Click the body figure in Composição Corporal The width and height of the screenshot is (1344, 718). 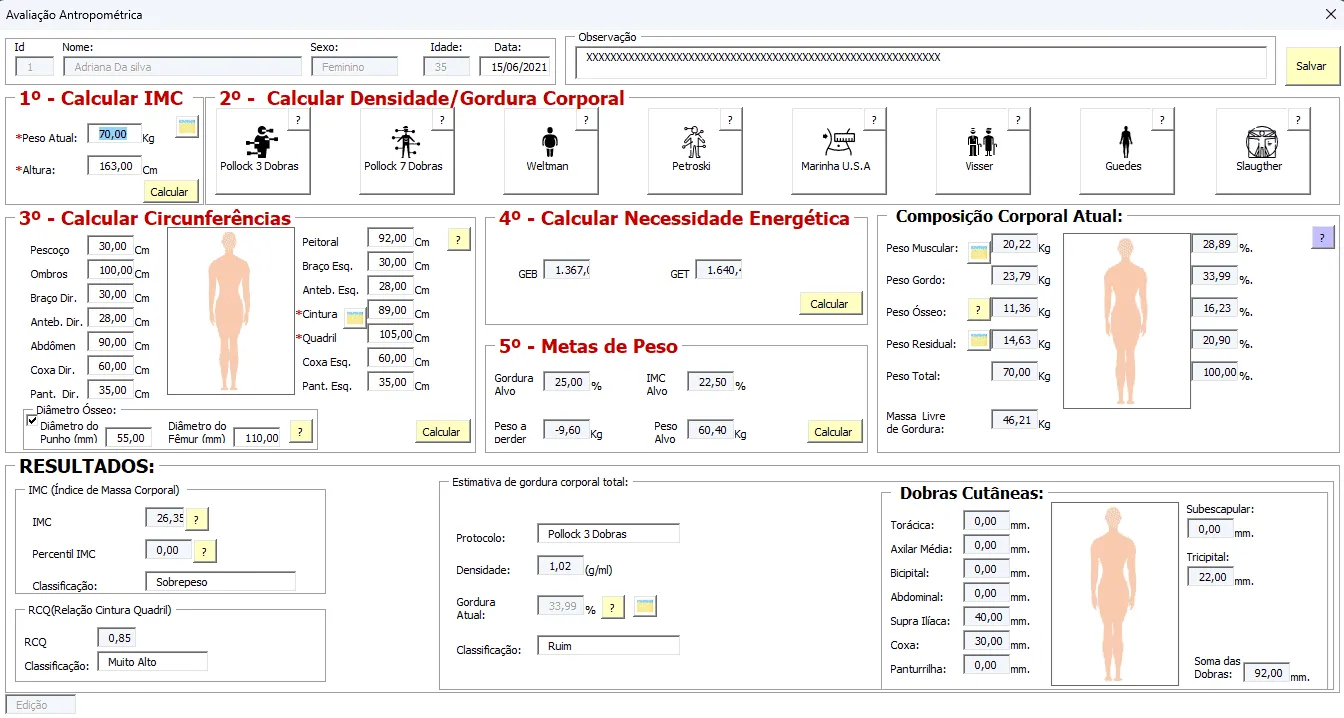[x=1126, y=321]
